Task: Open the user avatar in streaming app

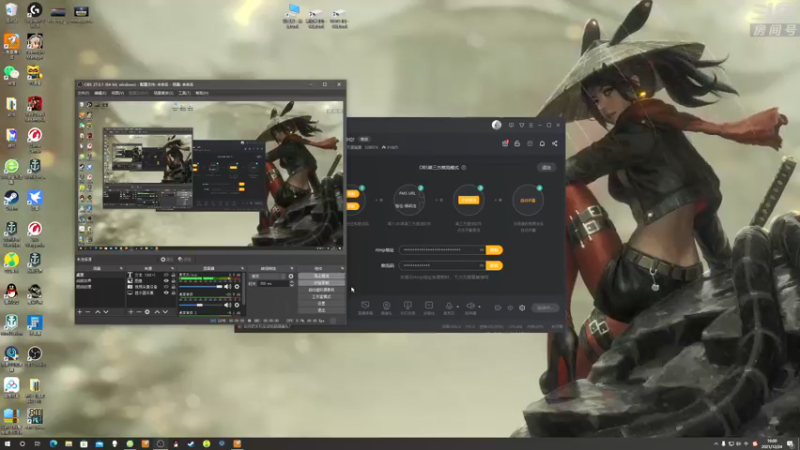Action: pos(496,125)
